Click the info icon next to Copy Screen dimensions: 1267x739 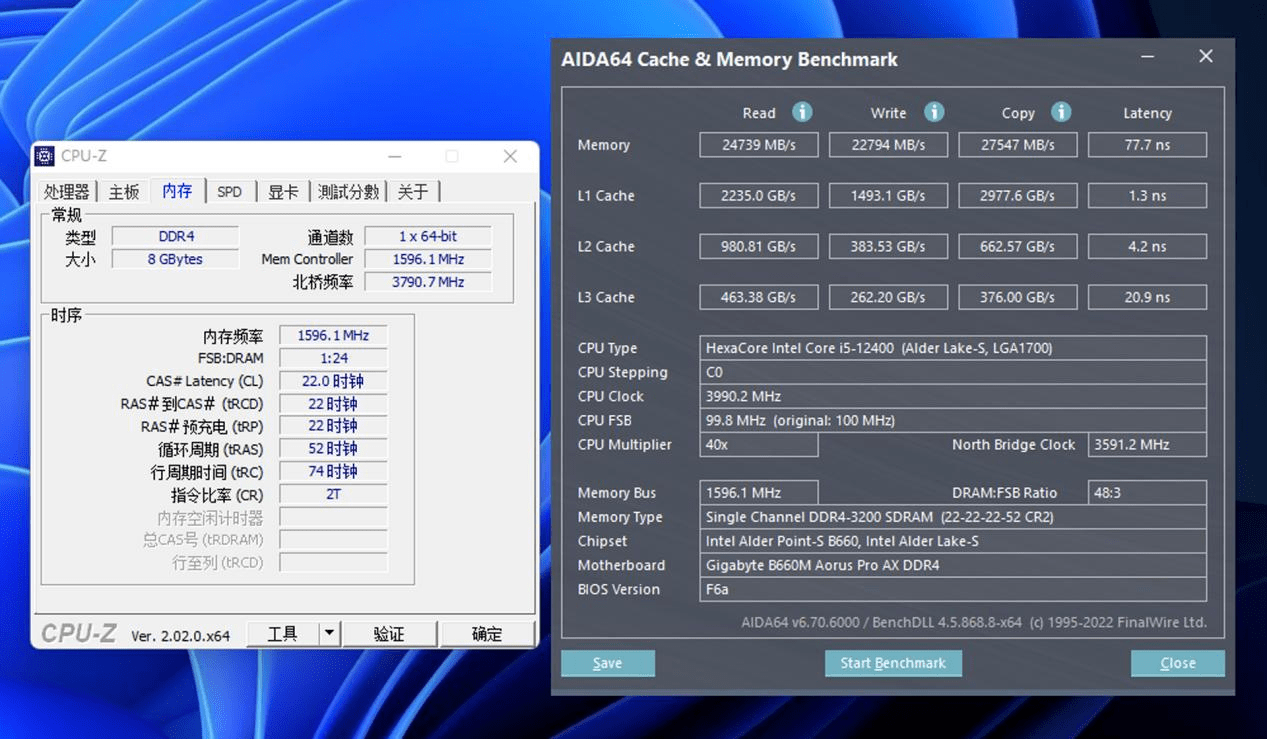pyautogui.click(x=1061, y=112)
